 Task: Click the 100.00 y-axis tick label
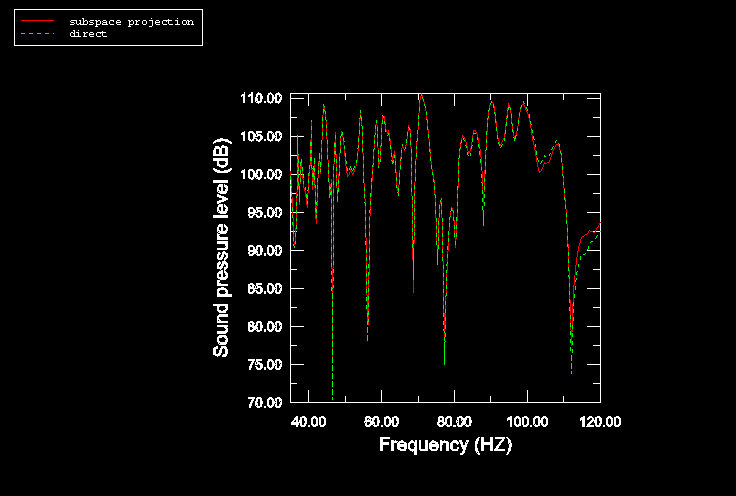click(260, 174)
